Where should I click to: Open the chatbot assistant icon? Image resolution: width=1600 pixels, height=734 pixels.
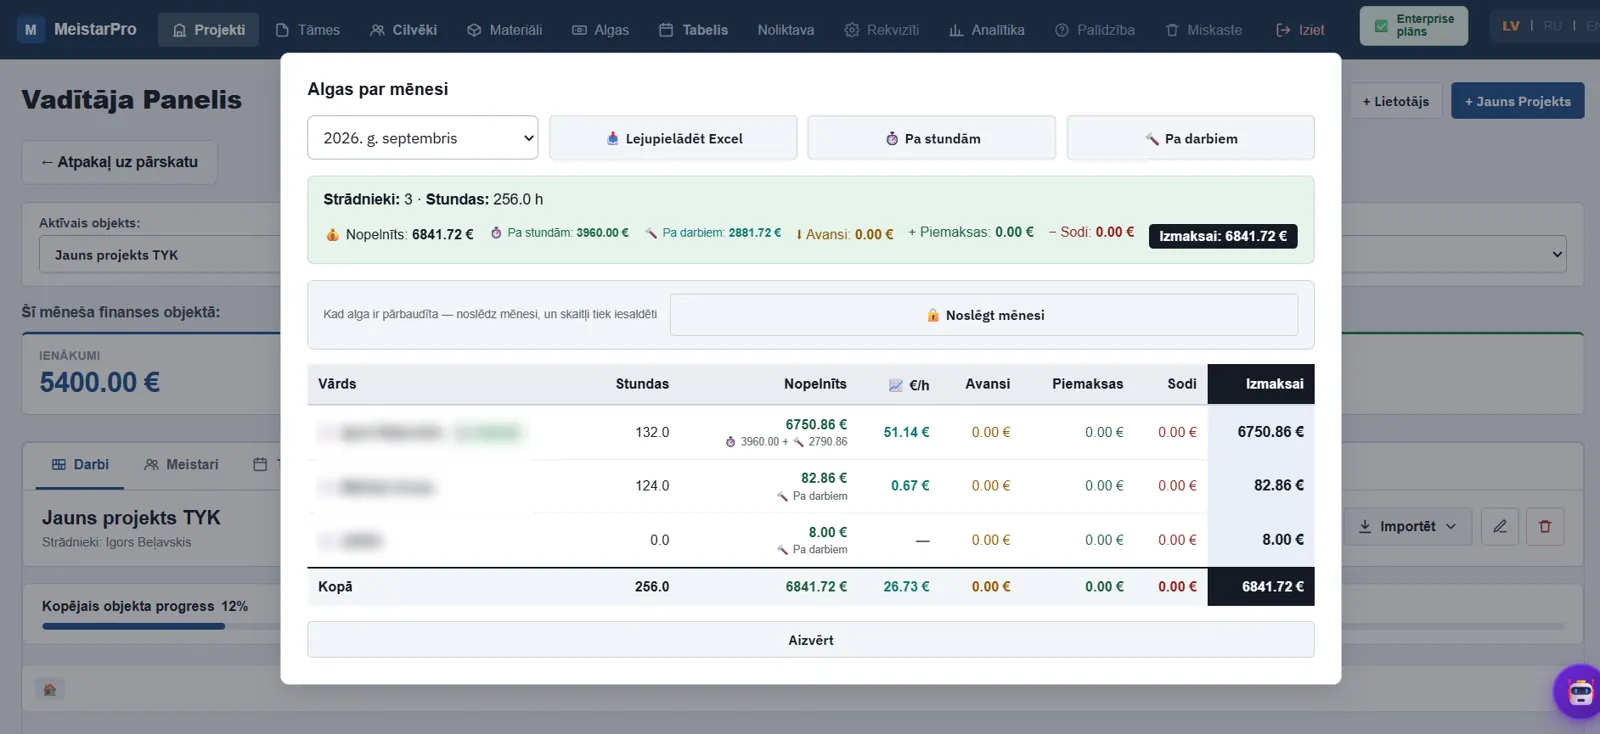pos(1580,691)
